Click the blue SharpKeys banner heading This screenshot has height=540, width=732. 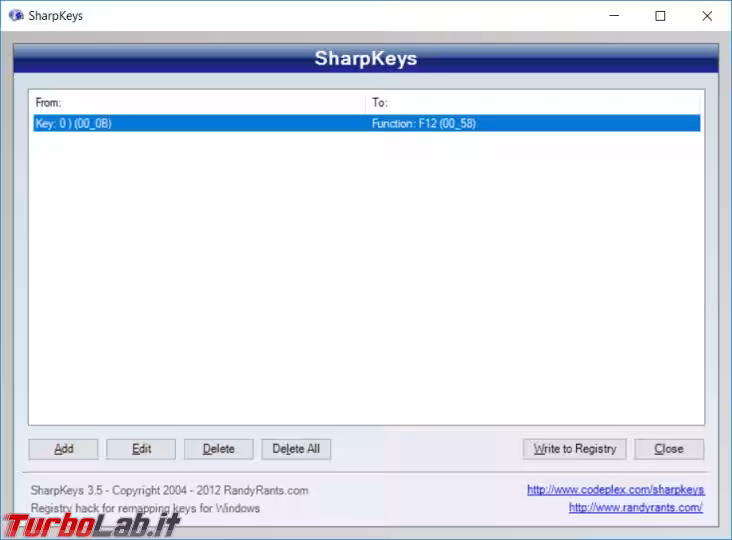click(365, 58)
